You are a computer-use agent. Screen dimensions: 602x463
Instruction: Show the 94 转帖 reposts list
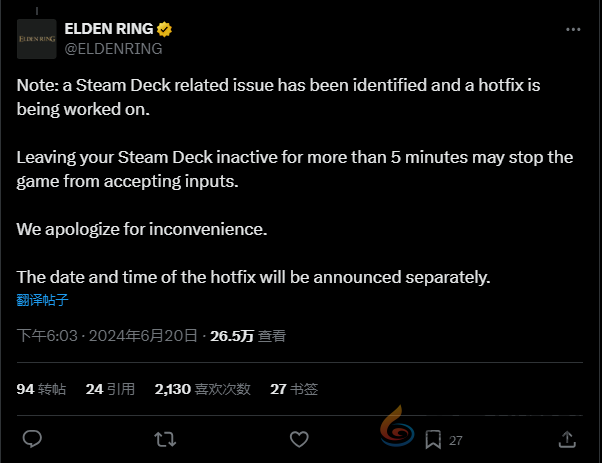[x=42, y=388]
